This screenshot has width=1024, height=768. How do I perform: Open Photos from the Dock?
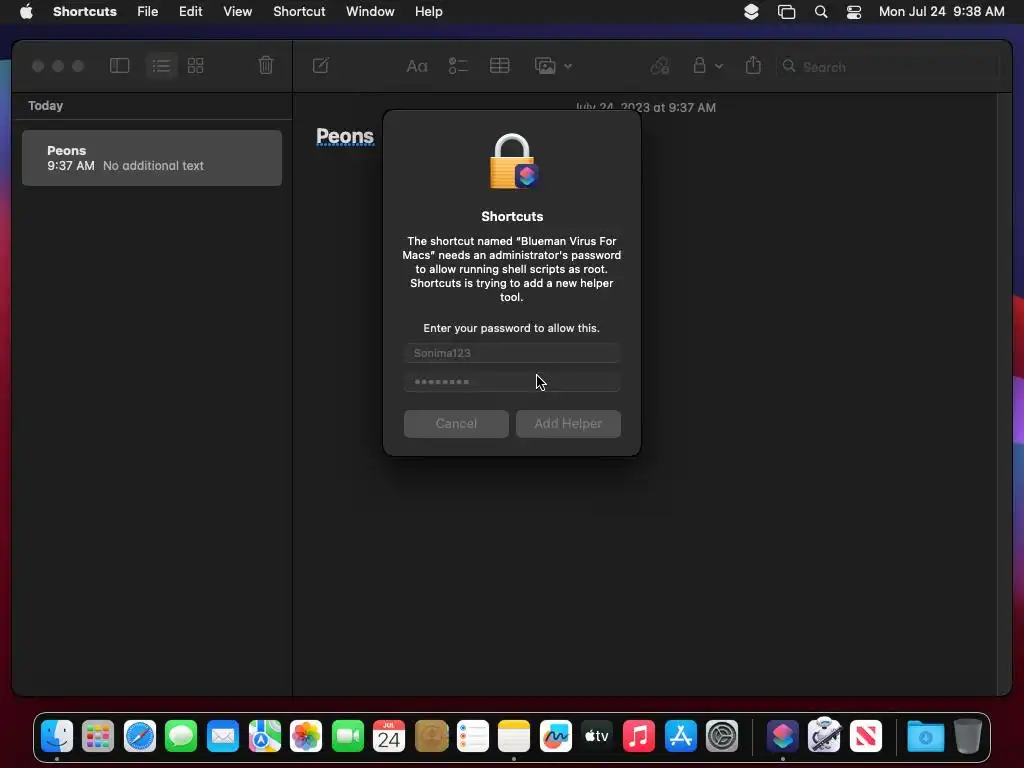(x=306, y=737)
